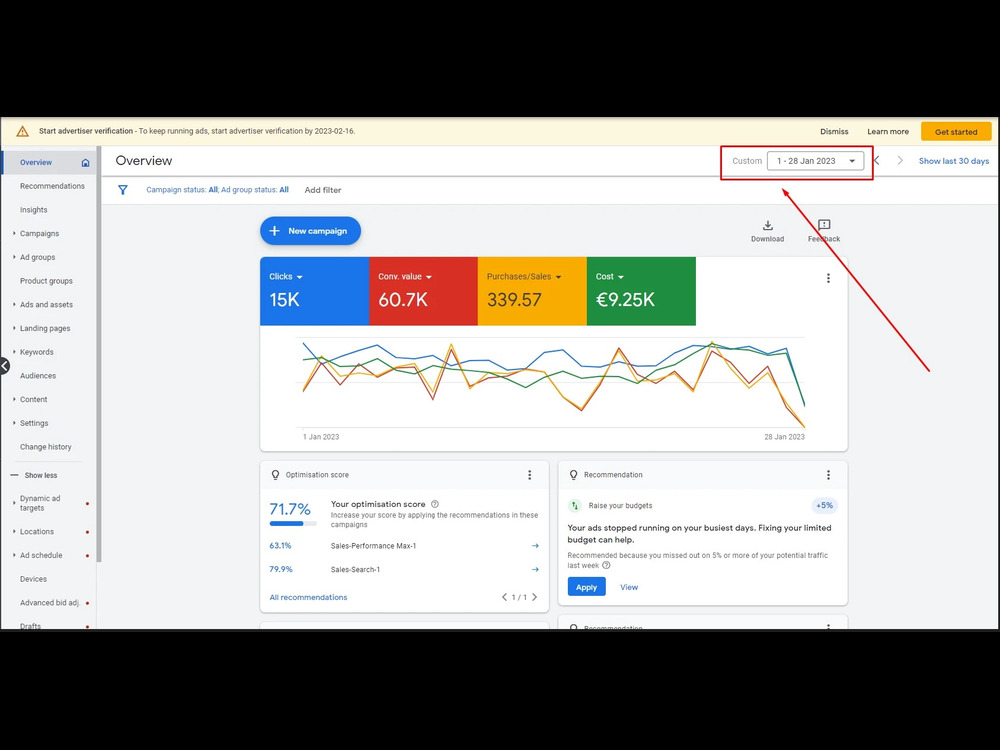Open Audiences in the sidebar
The height and width of the screenshot is (750, 1000).
38,376
